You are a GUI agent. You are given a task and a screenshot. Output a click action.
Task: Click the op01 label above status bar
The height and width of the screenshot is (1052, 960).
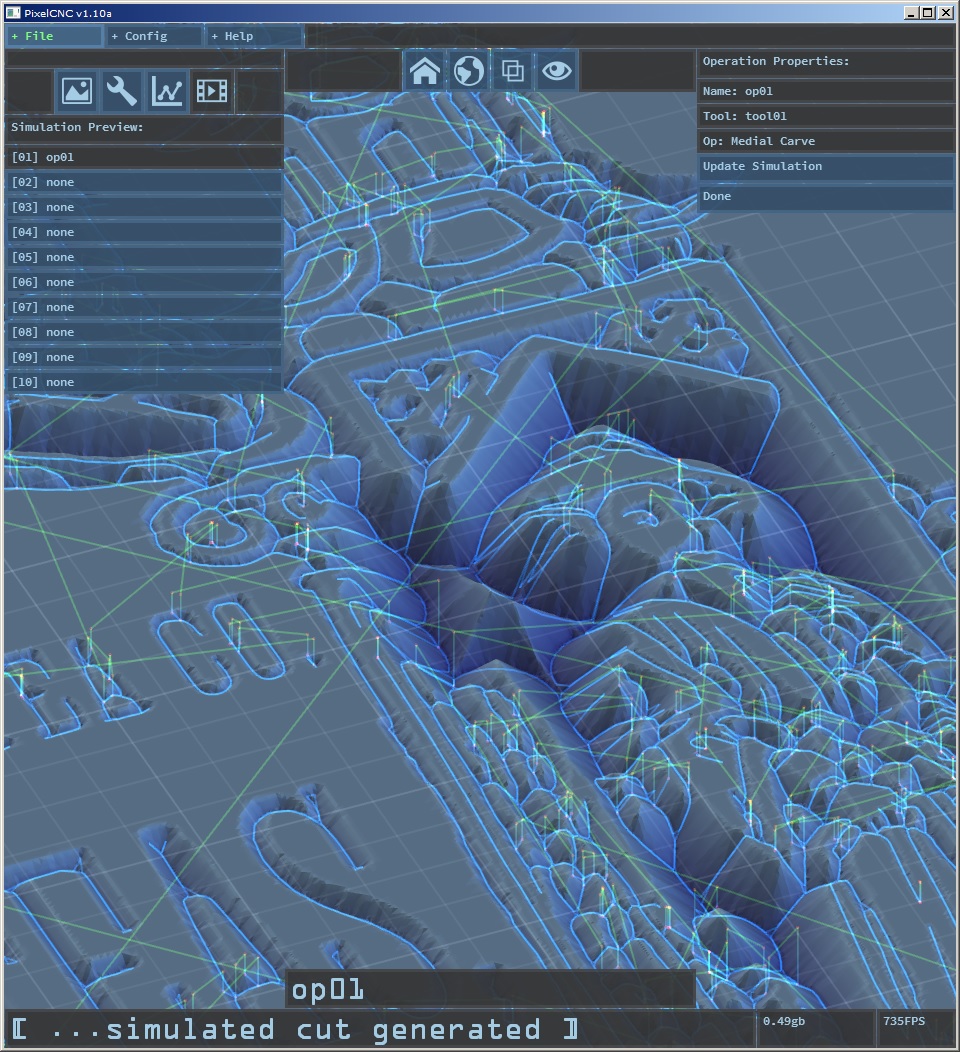pos(327,990)
